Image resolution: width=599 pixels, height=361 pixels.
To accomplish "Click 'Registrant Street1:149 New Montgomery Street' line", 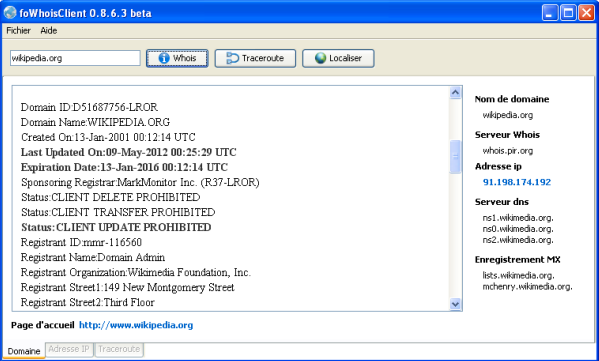I will tap(128, 287).
